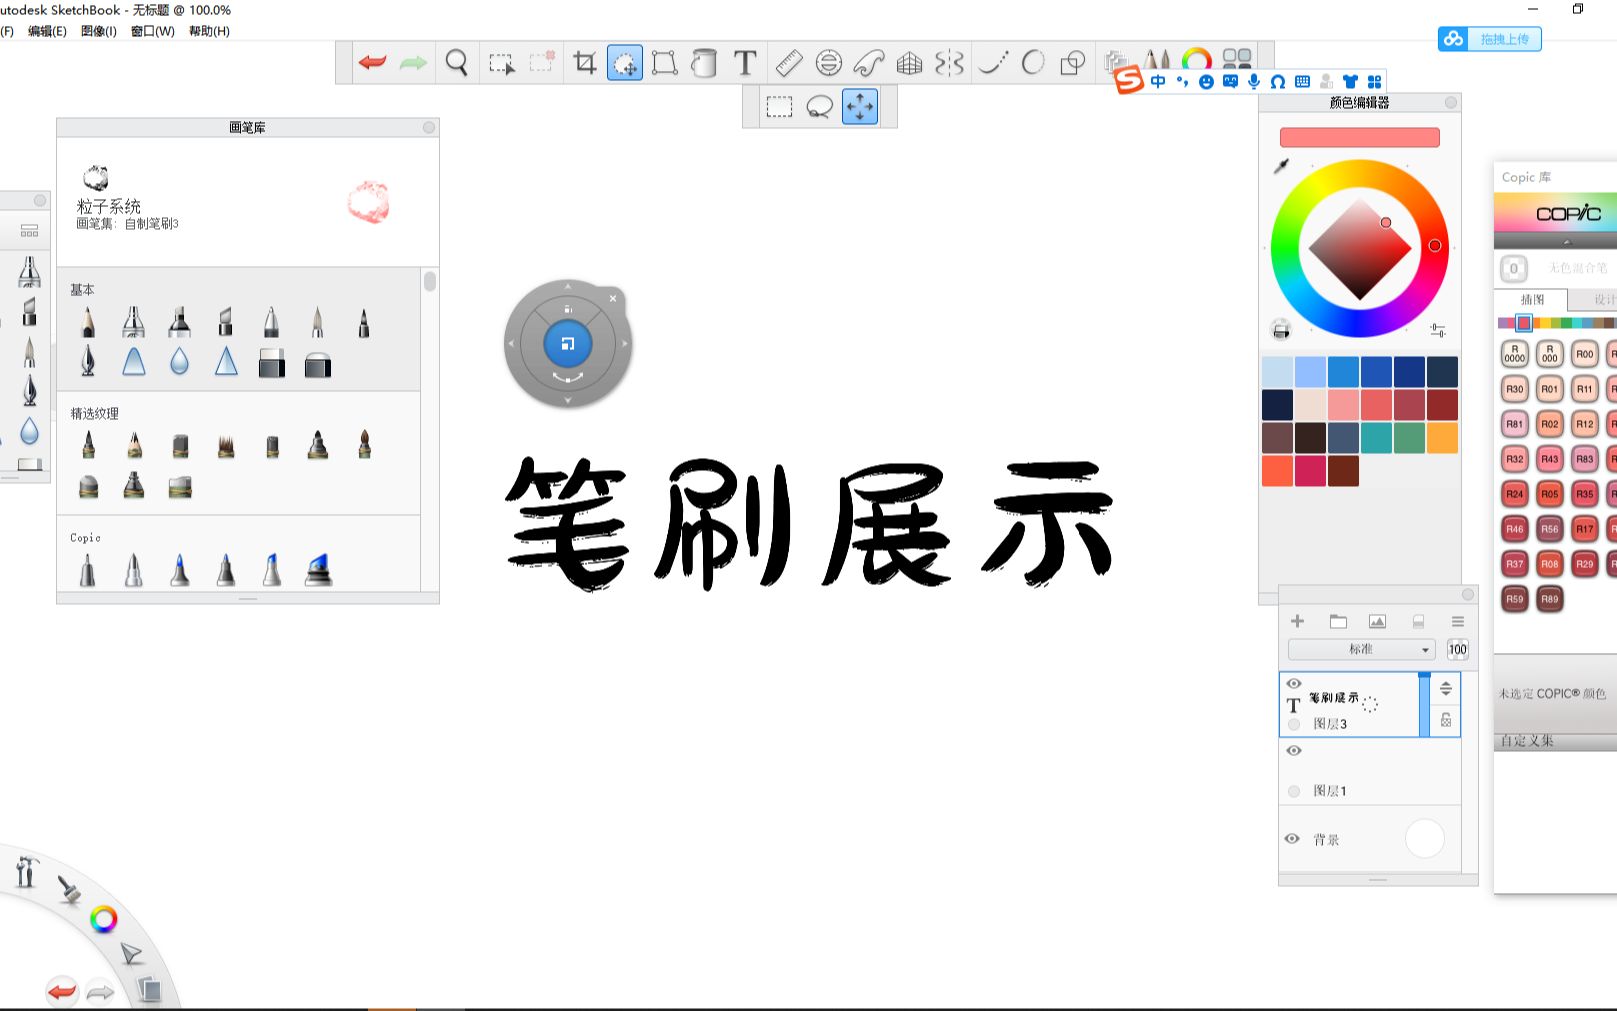Select the Text tool
Image resolution: width=1617 pixels, height=1011 pixels.
pyautogui.click(x=744, y=62)
